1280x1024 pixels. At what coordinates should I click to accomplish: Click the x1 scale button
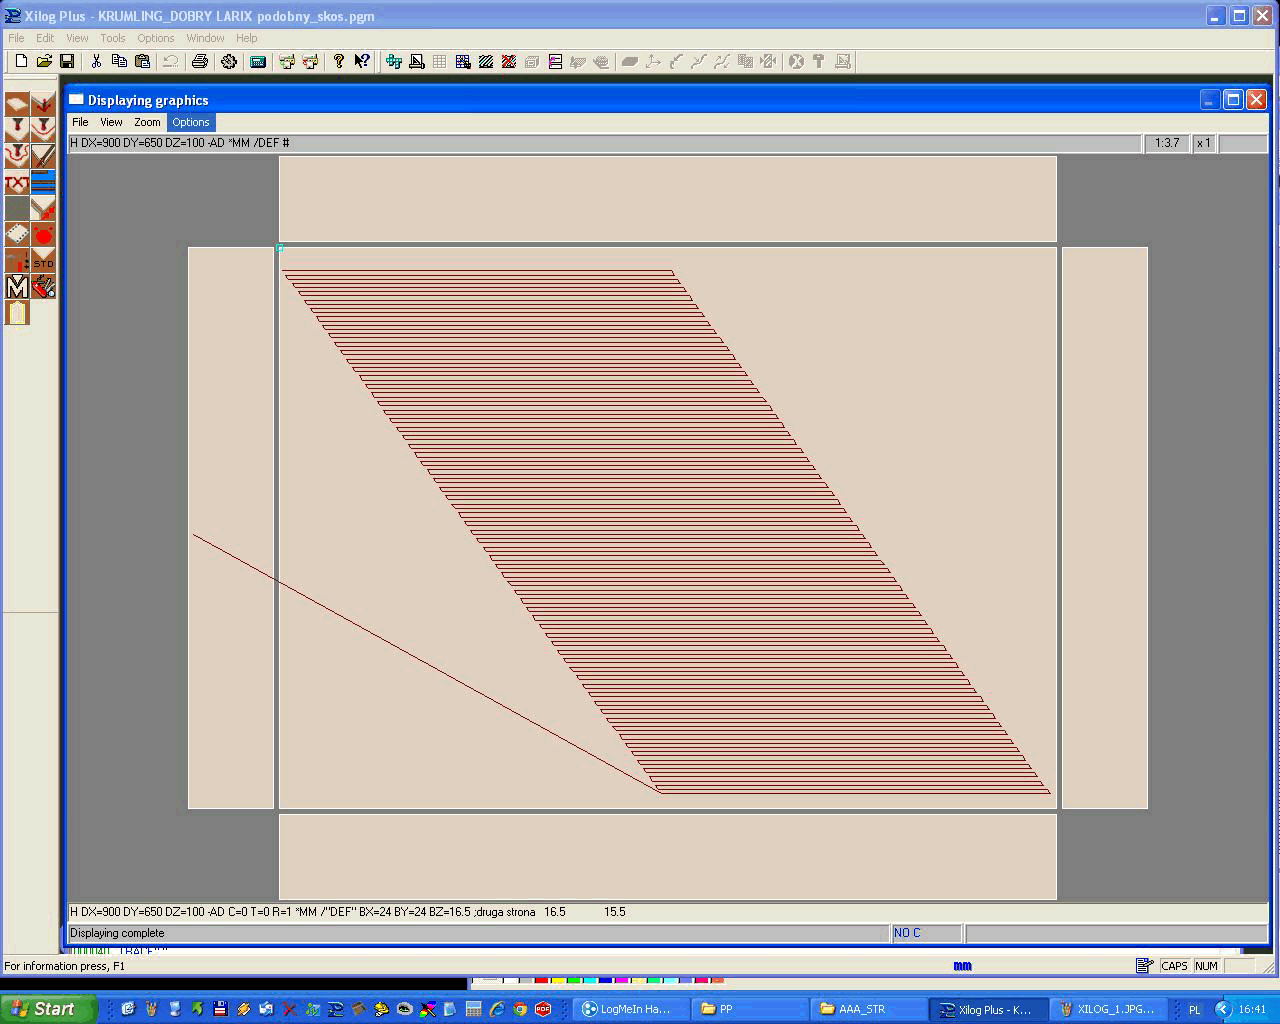coord(1204,143)
